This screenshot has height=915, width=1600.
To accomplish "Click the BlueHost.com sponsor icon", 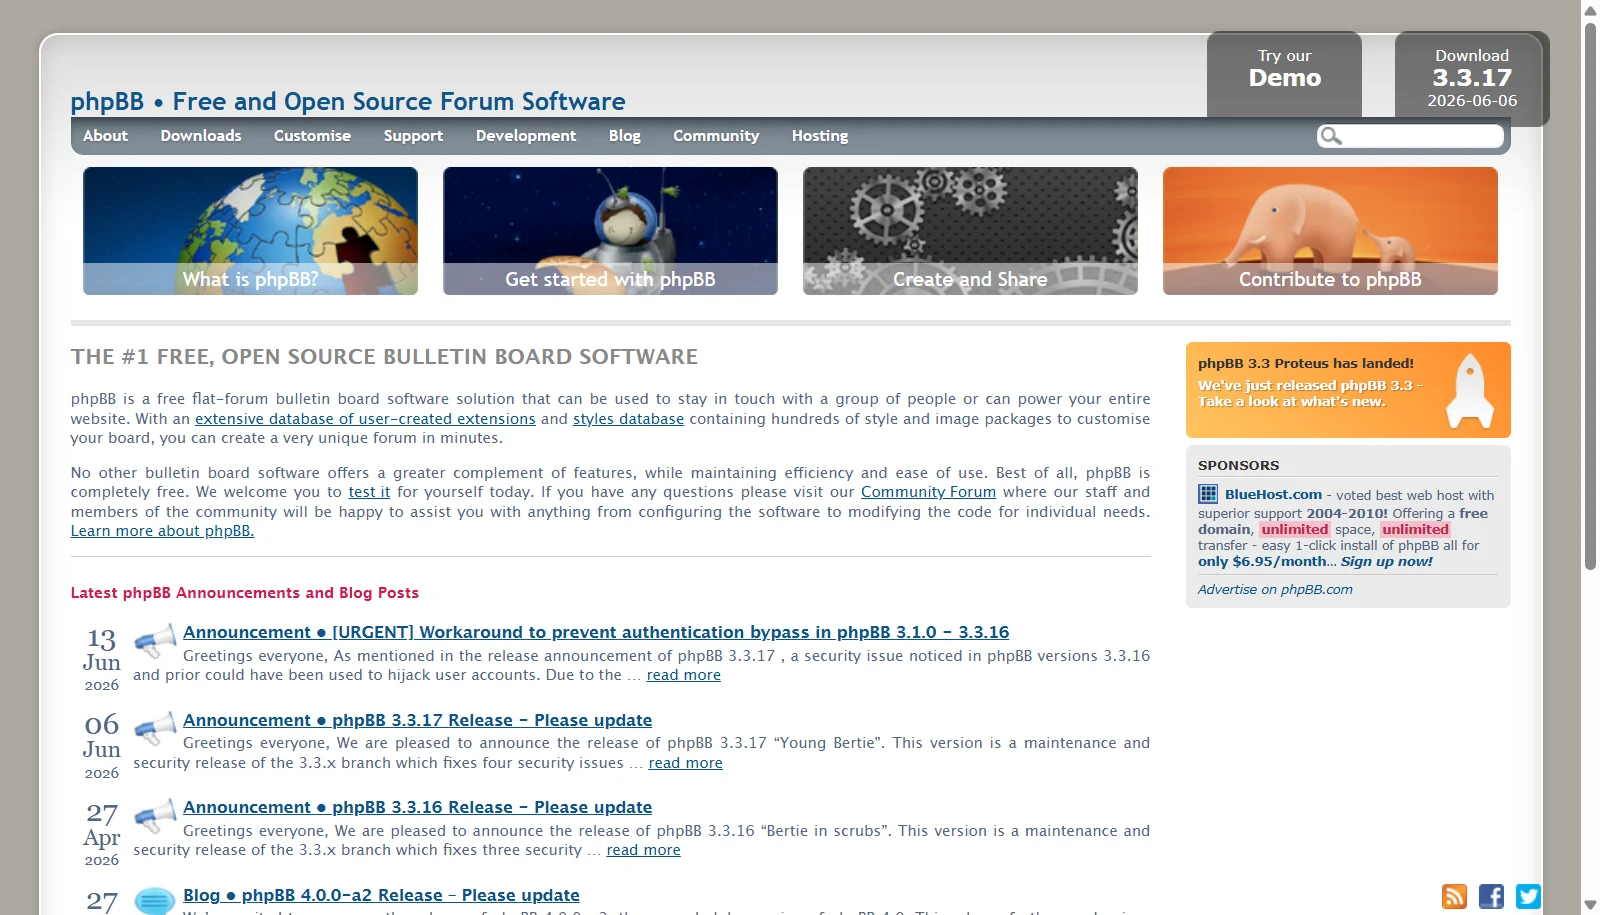I will point(1208,494).
